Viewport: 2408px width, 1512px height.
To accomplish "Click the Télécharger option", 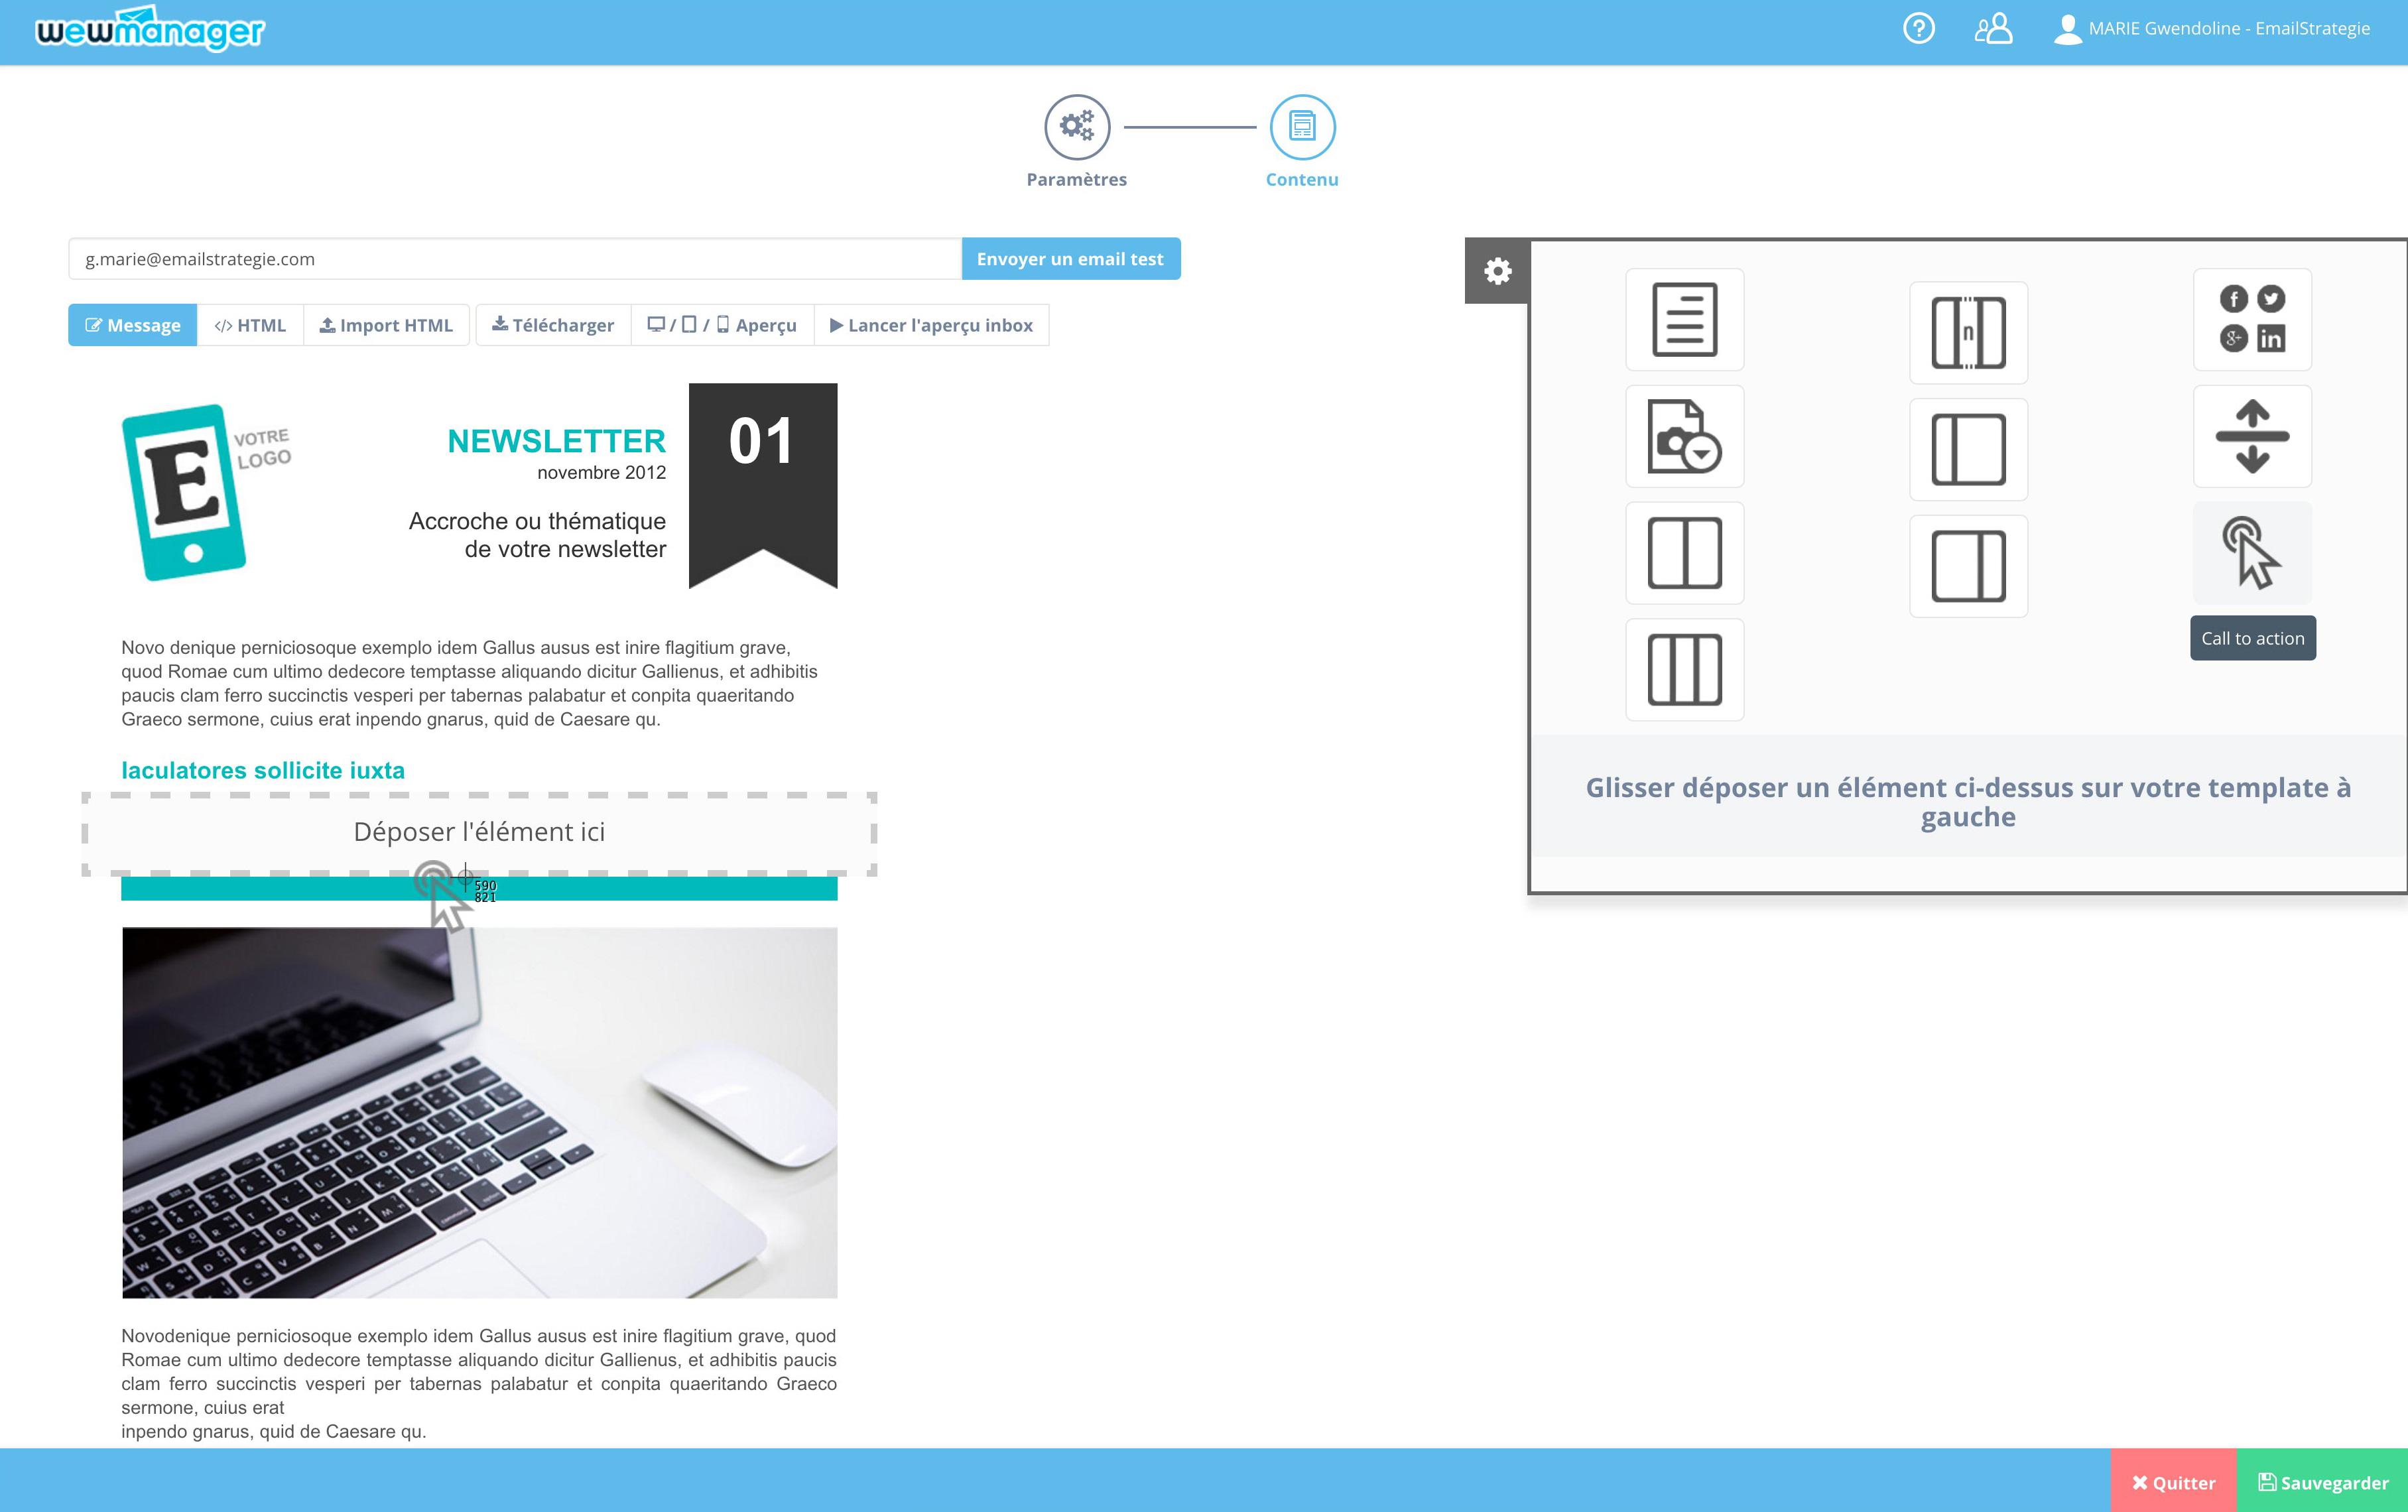I will click(552, 324).
